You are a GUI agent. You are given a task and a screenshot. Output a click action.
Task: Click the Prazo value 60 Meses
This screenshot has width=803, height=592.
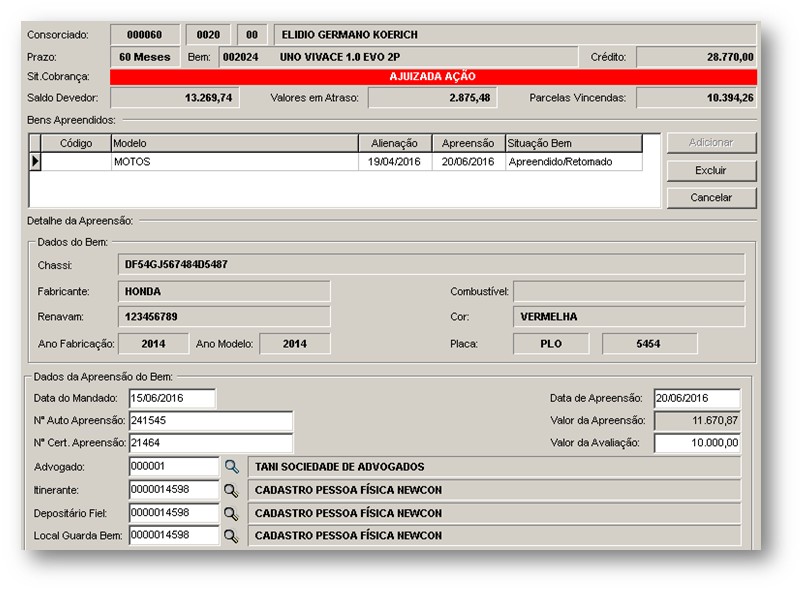pyautogui.click(x=145, y=57)
